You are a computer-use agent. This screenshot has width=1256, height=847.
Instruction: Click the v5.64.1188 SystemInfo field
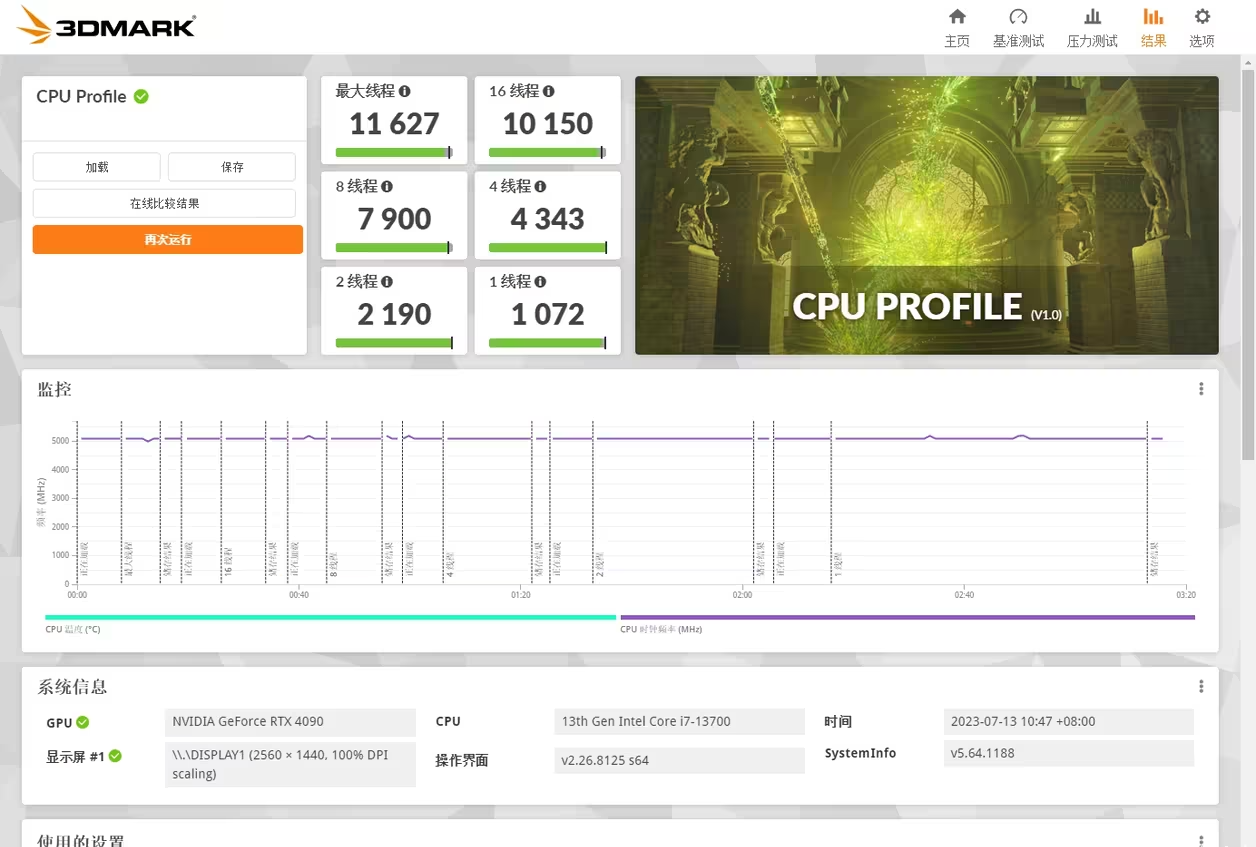click(x=1068, y=753)
